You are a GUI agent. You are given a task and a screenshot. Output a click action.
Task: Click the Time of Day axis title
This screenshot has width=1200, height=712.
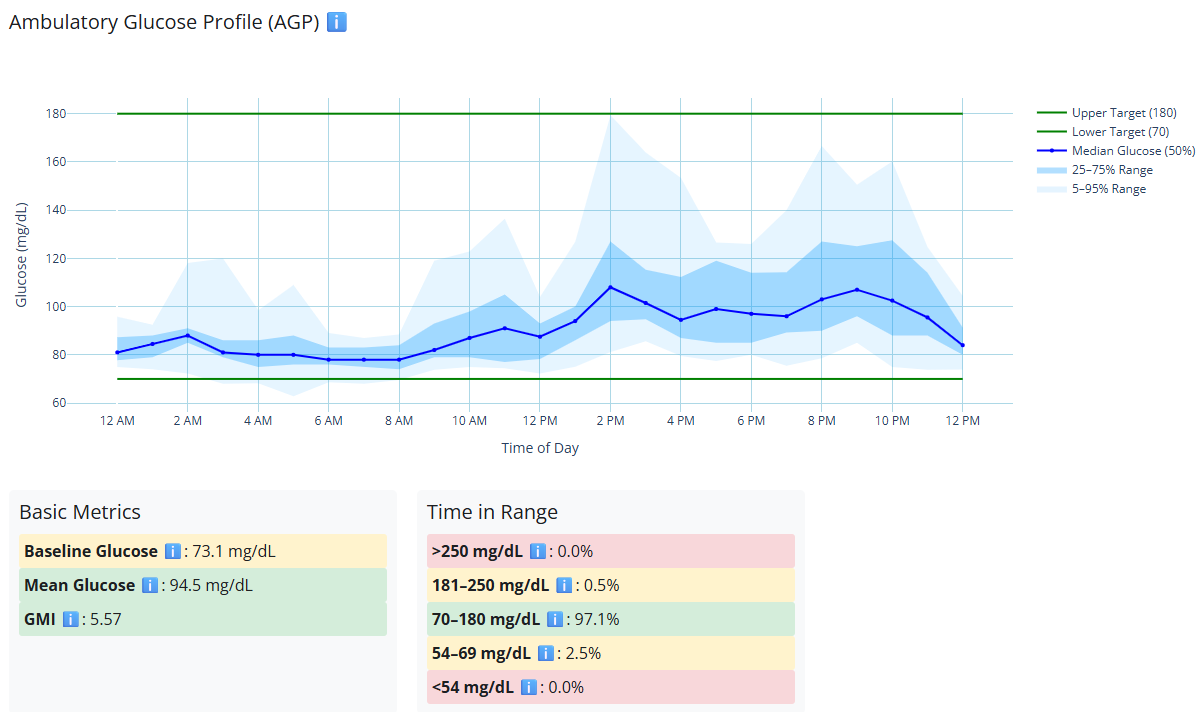[x=540, y=448]
